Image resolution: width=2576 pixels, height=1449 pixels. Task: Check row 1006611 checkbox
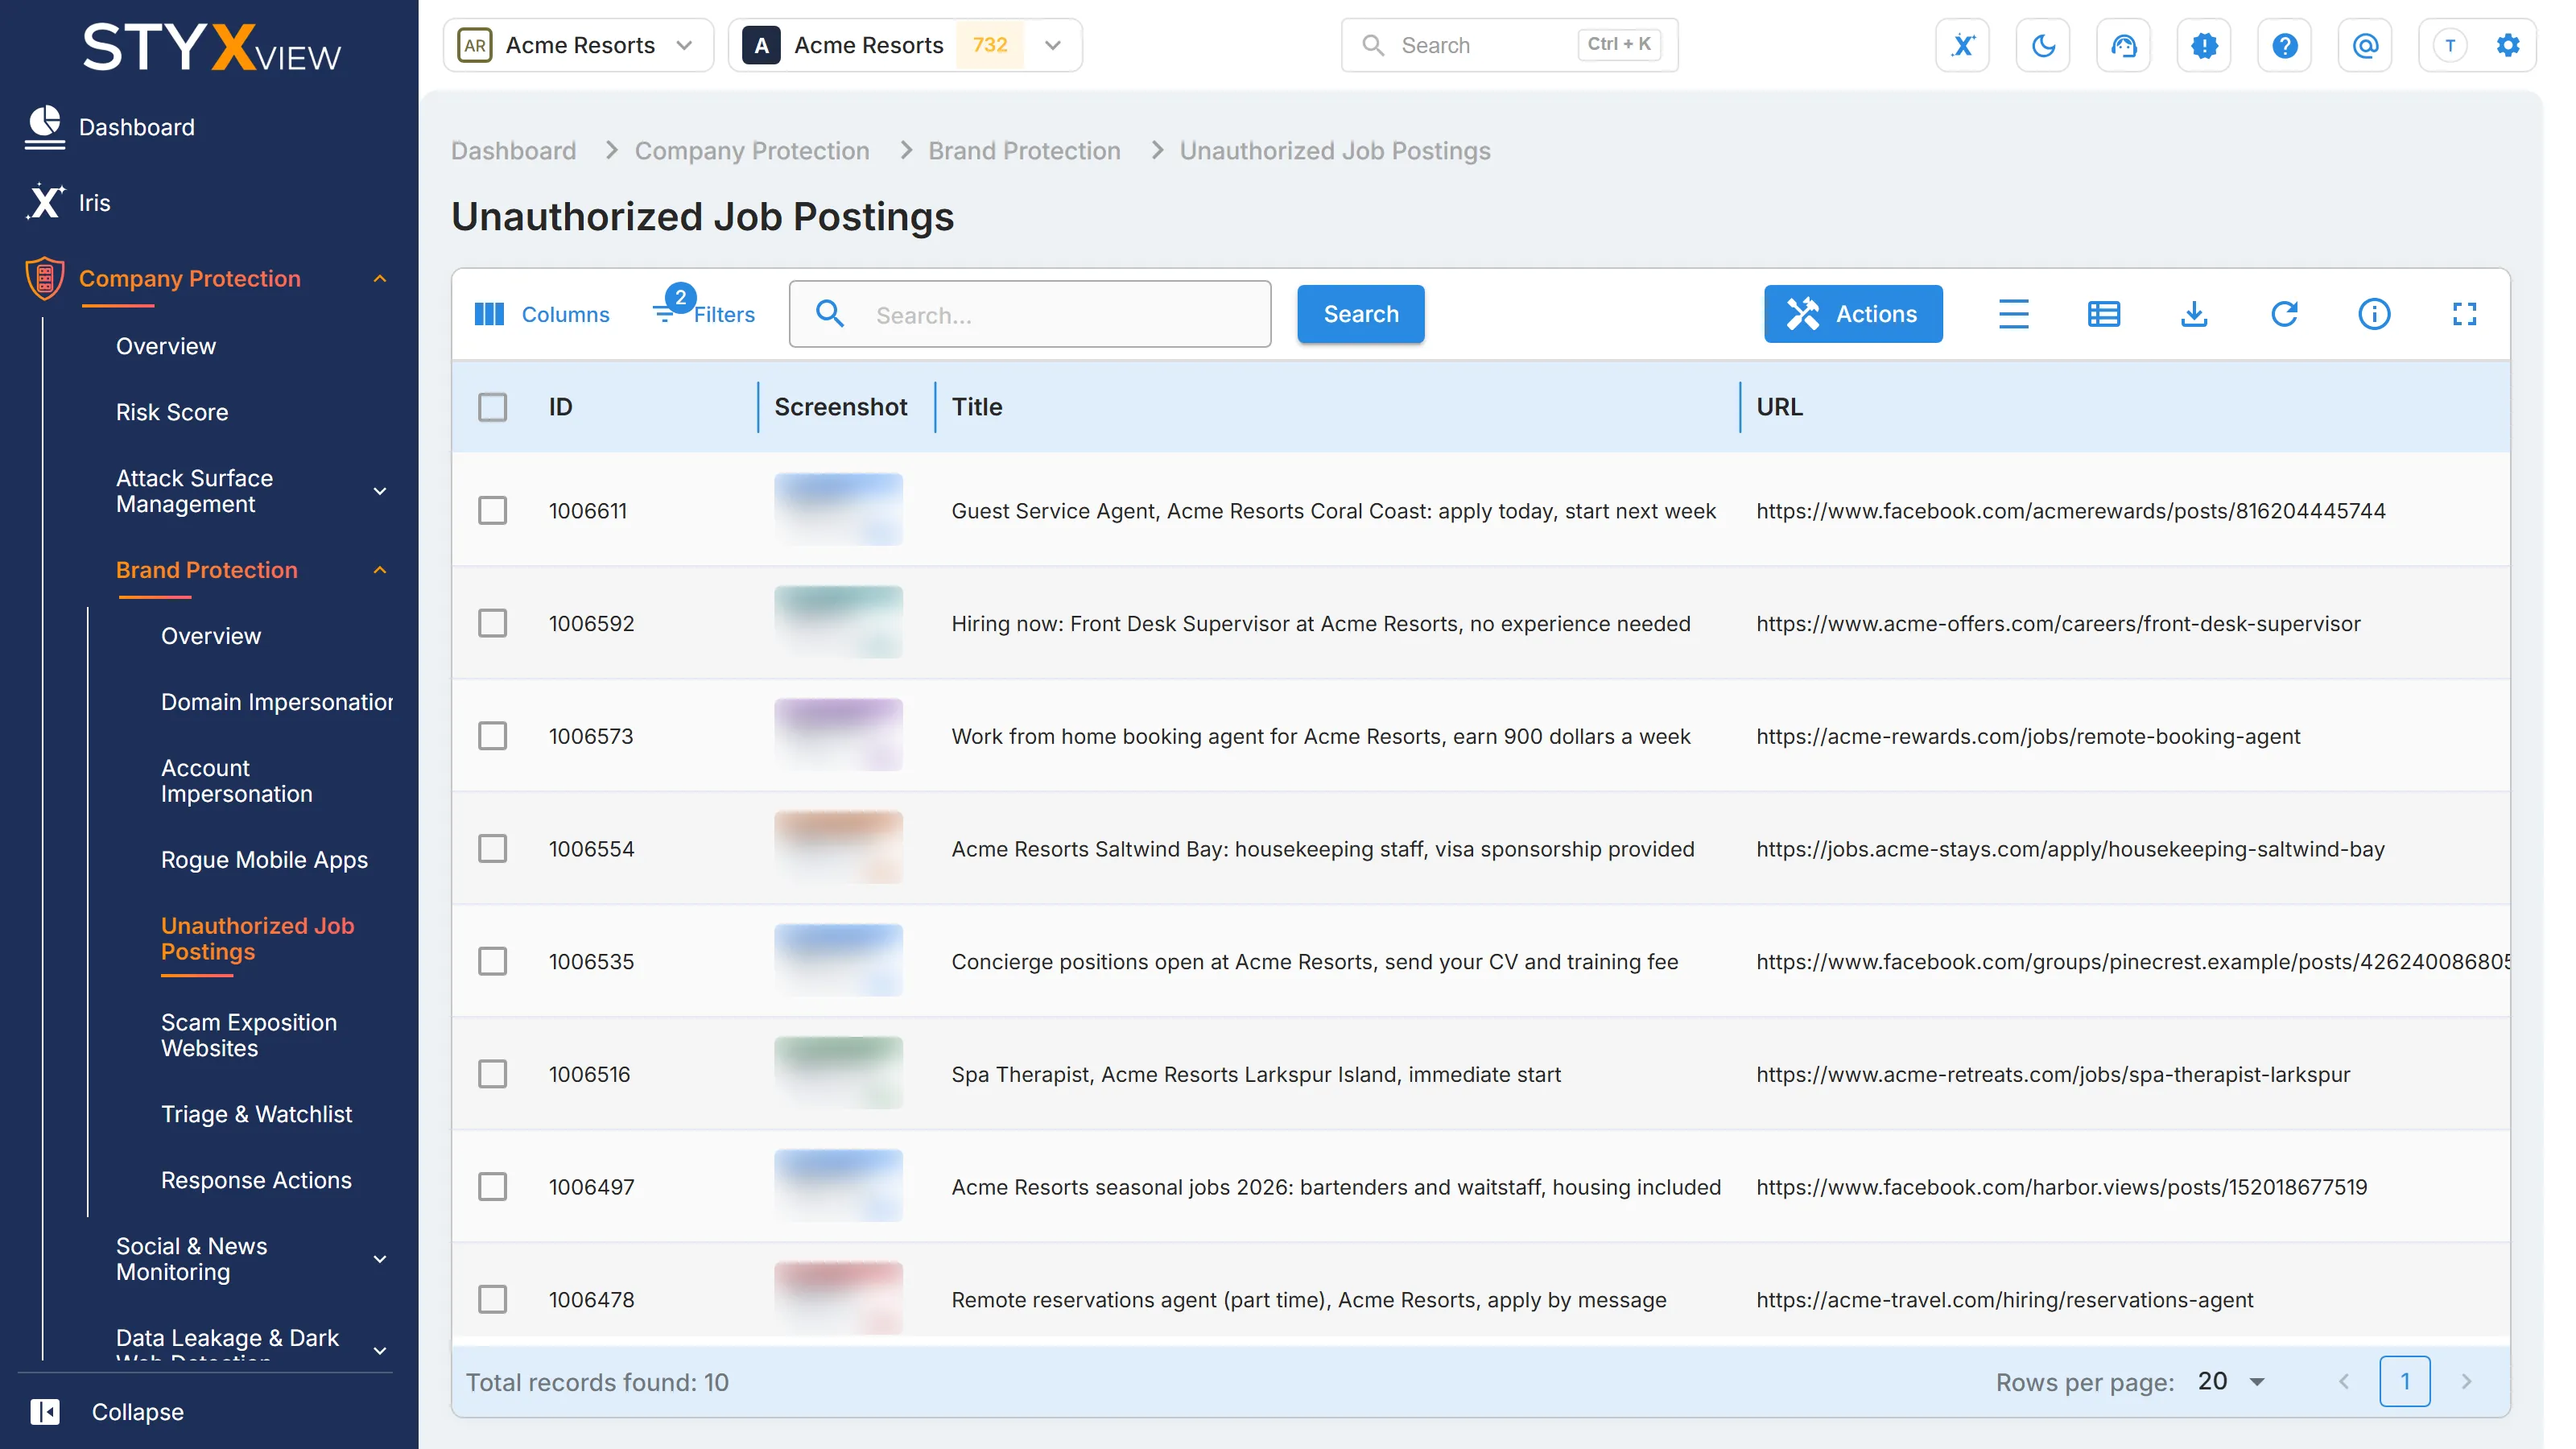tap(493, 510)
